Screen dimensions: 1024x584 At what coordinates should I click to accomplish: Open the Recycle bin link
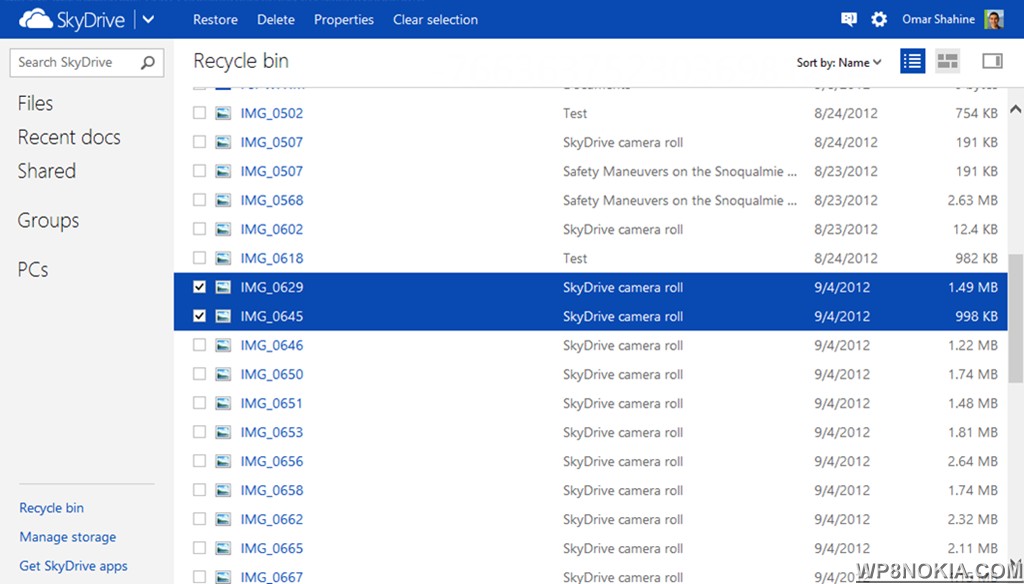point(52,508)
